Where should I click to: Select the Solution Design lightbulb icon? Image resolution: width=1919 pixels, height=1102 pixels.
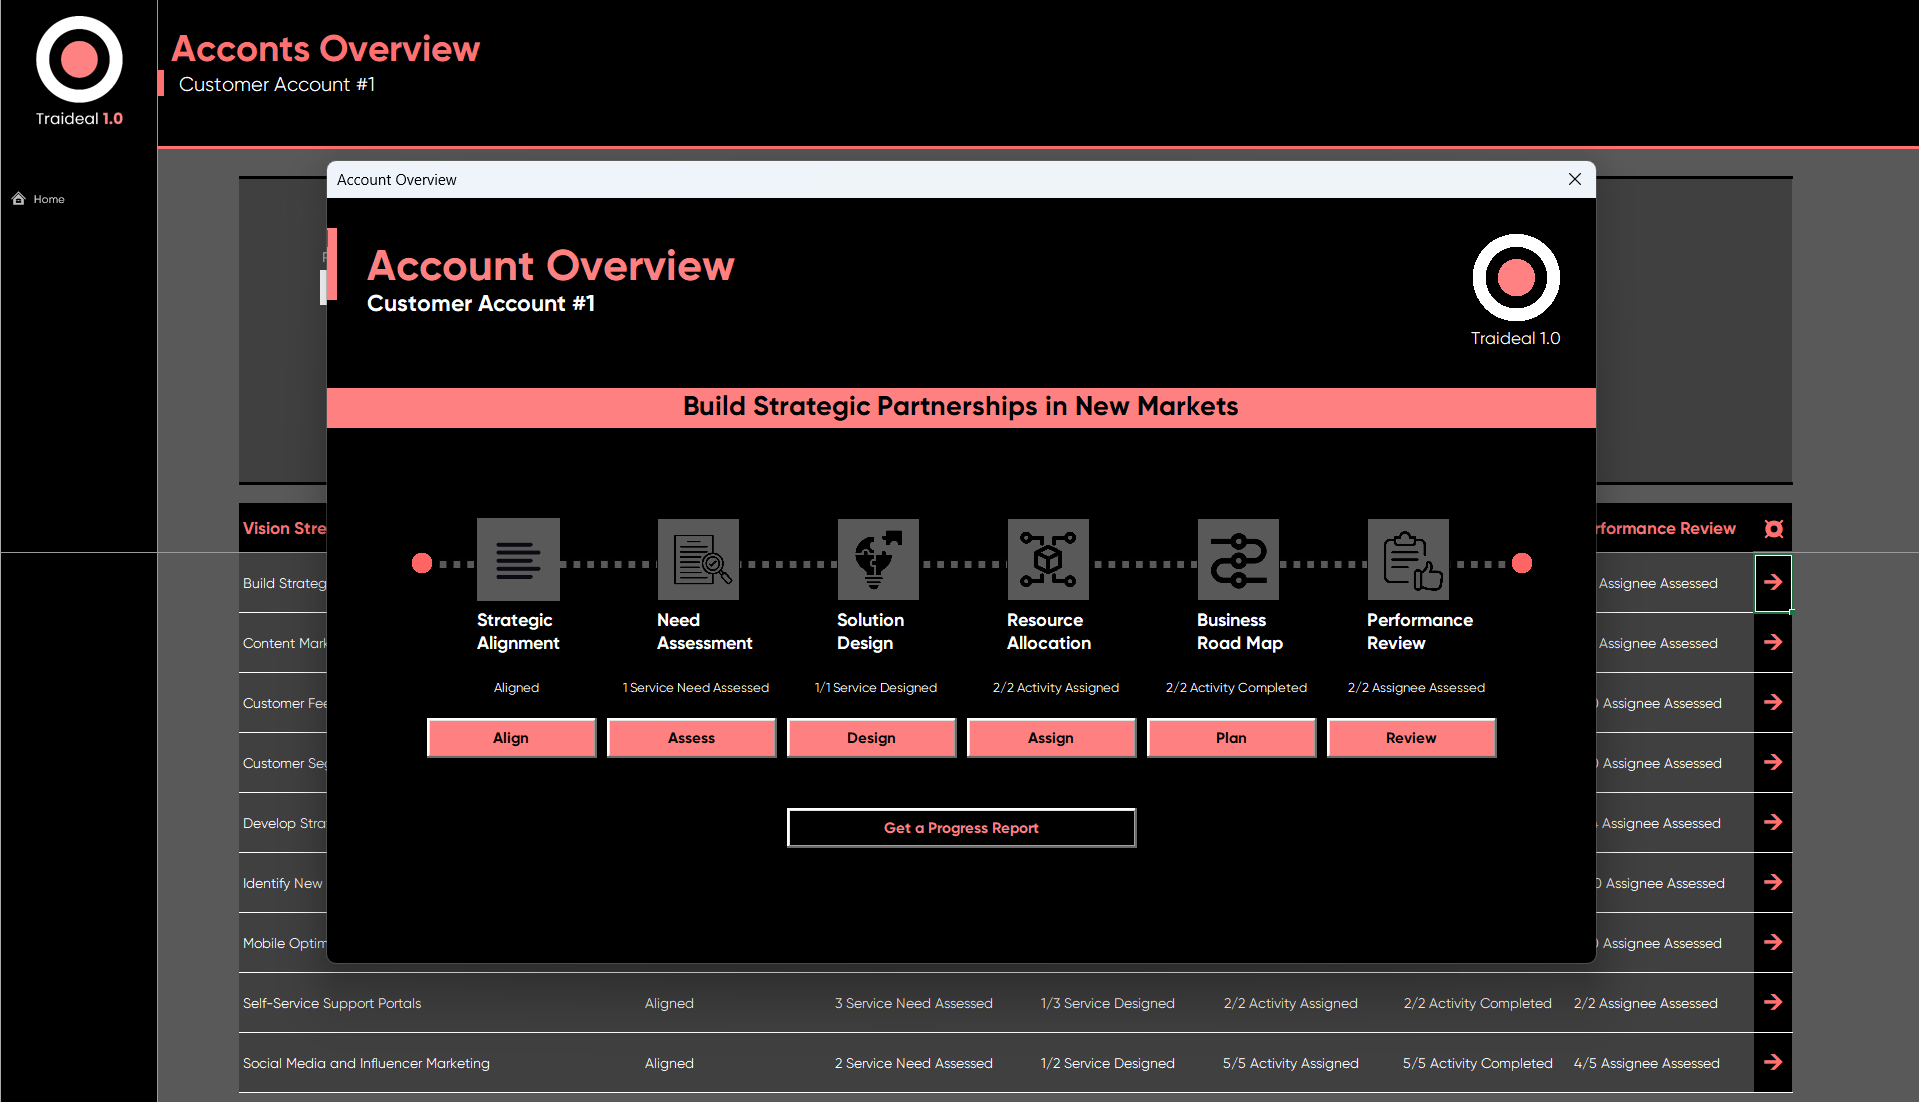tap(877, 559)
